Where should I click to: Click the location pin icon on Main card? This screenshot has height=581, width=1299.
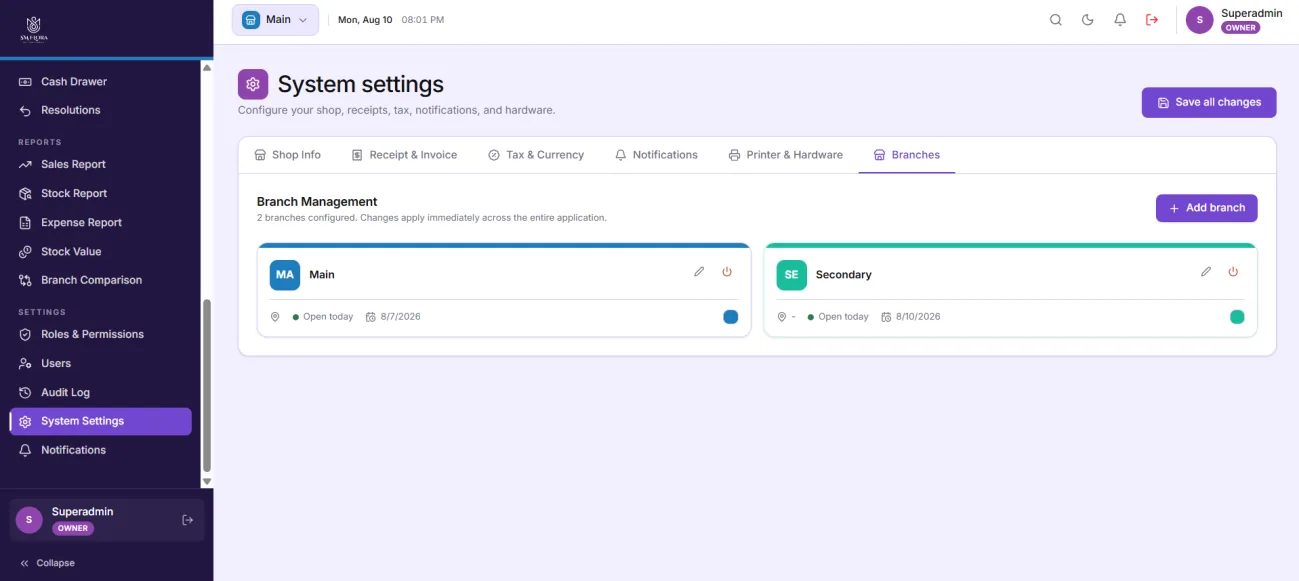275,317
